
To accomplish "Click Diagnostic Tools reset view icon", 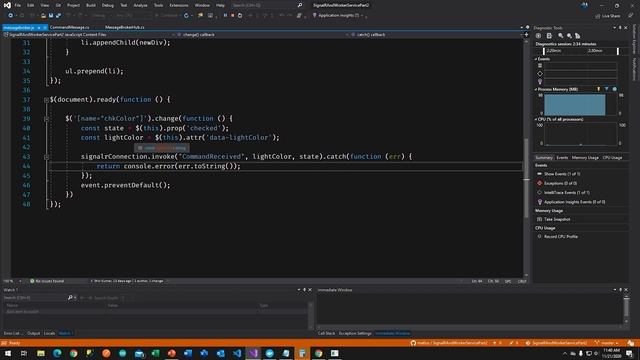I will 578,36.
